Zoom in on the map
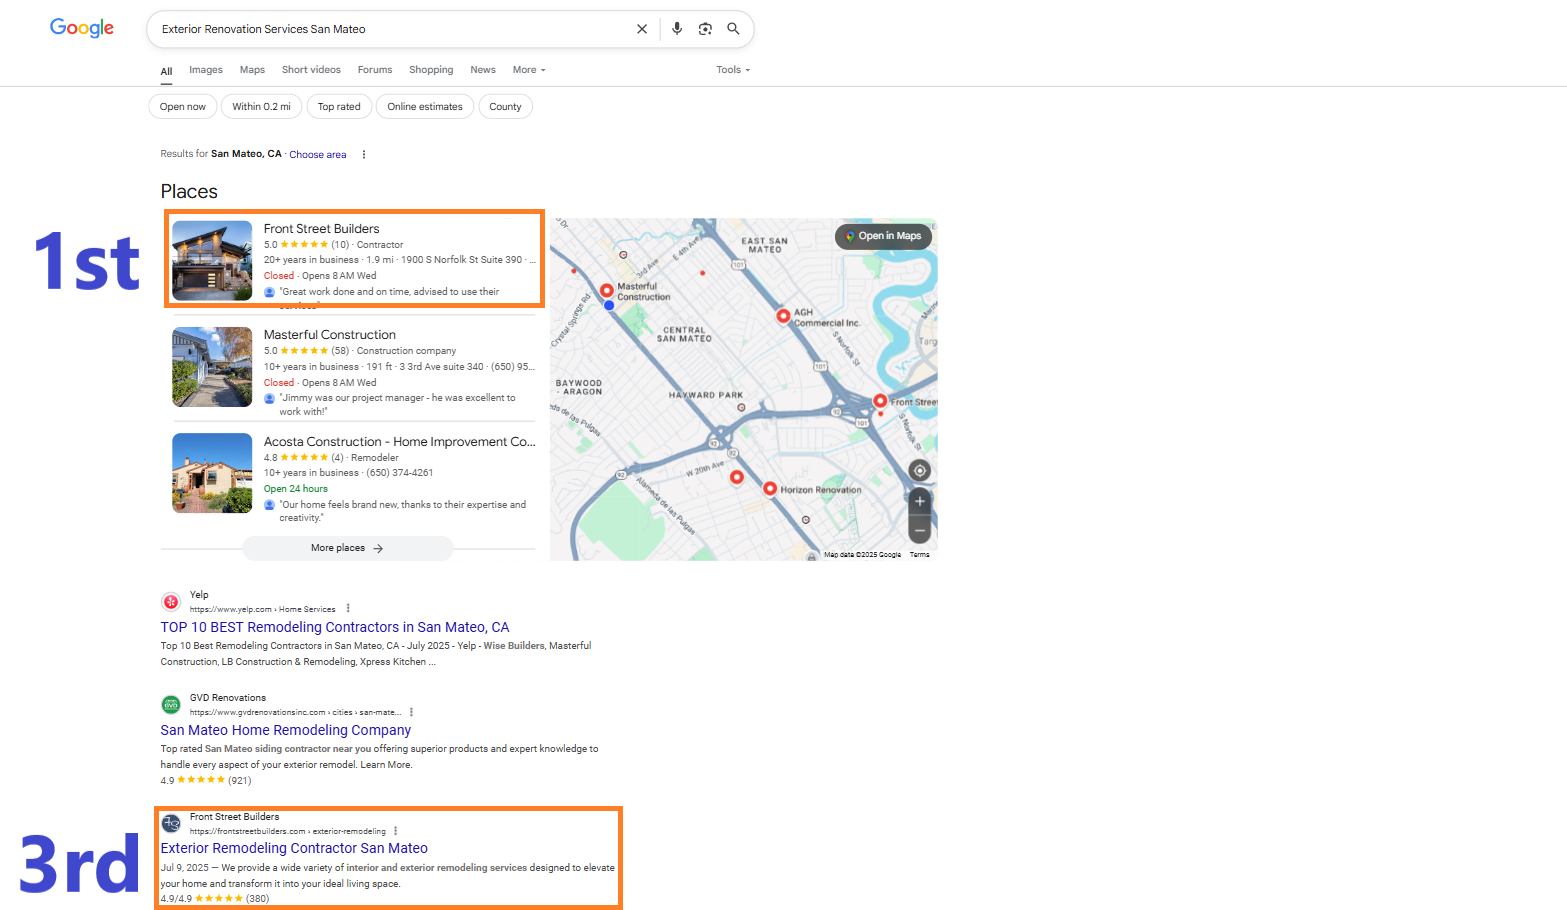The image size is (1567, 910). click(x=920, y=501)
